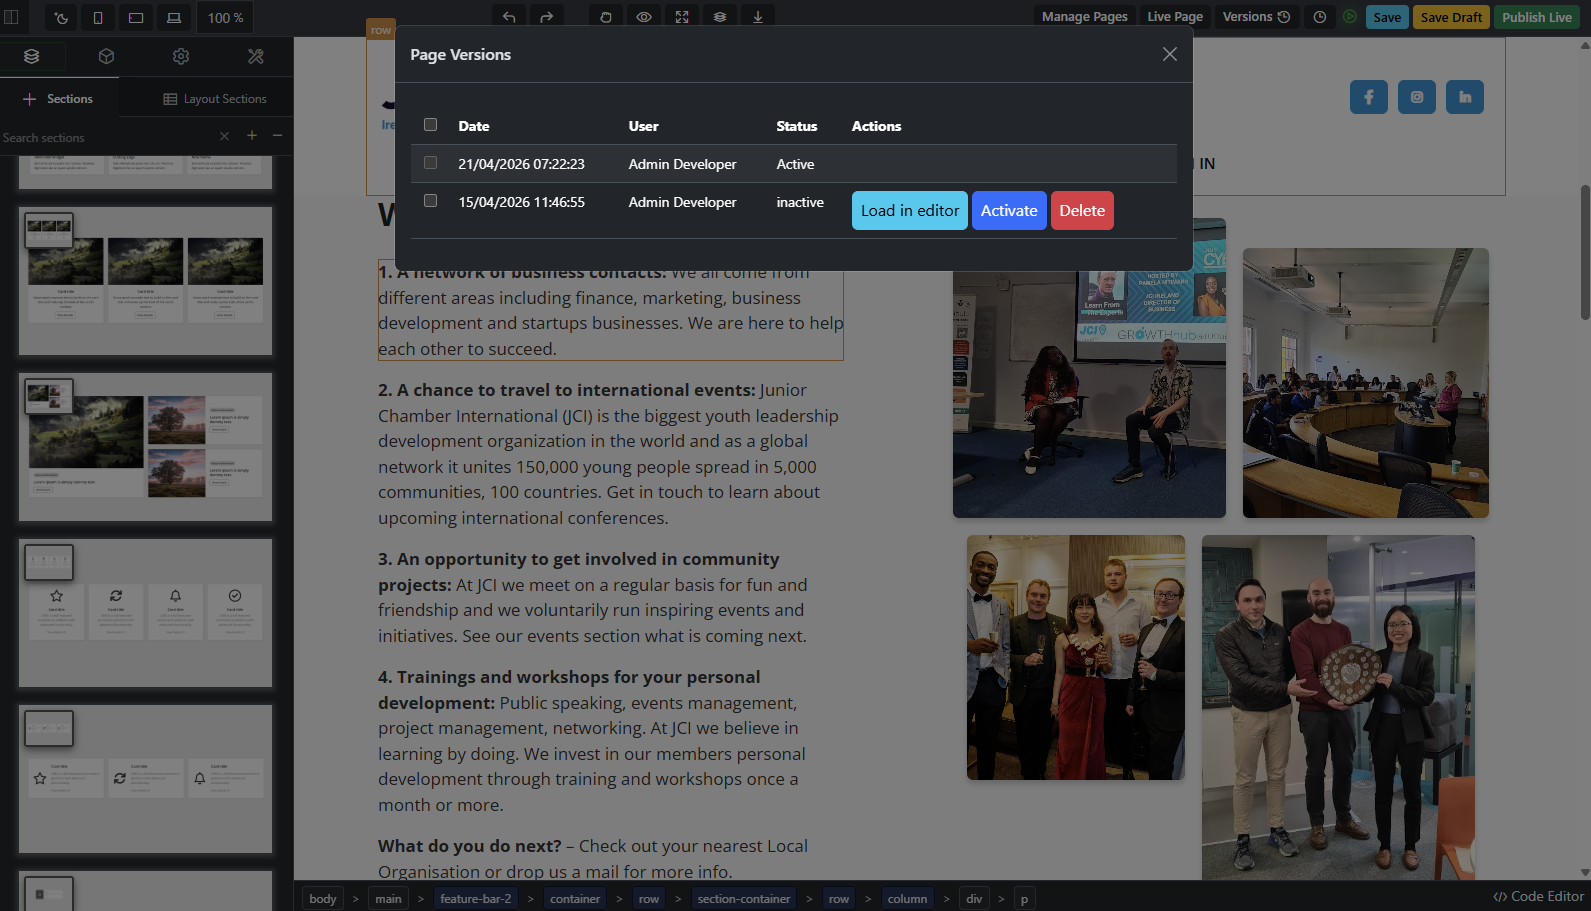Click the redo arrow in toolbar
The height and width of the screenshot is (911, 1591).
point(546,17)
